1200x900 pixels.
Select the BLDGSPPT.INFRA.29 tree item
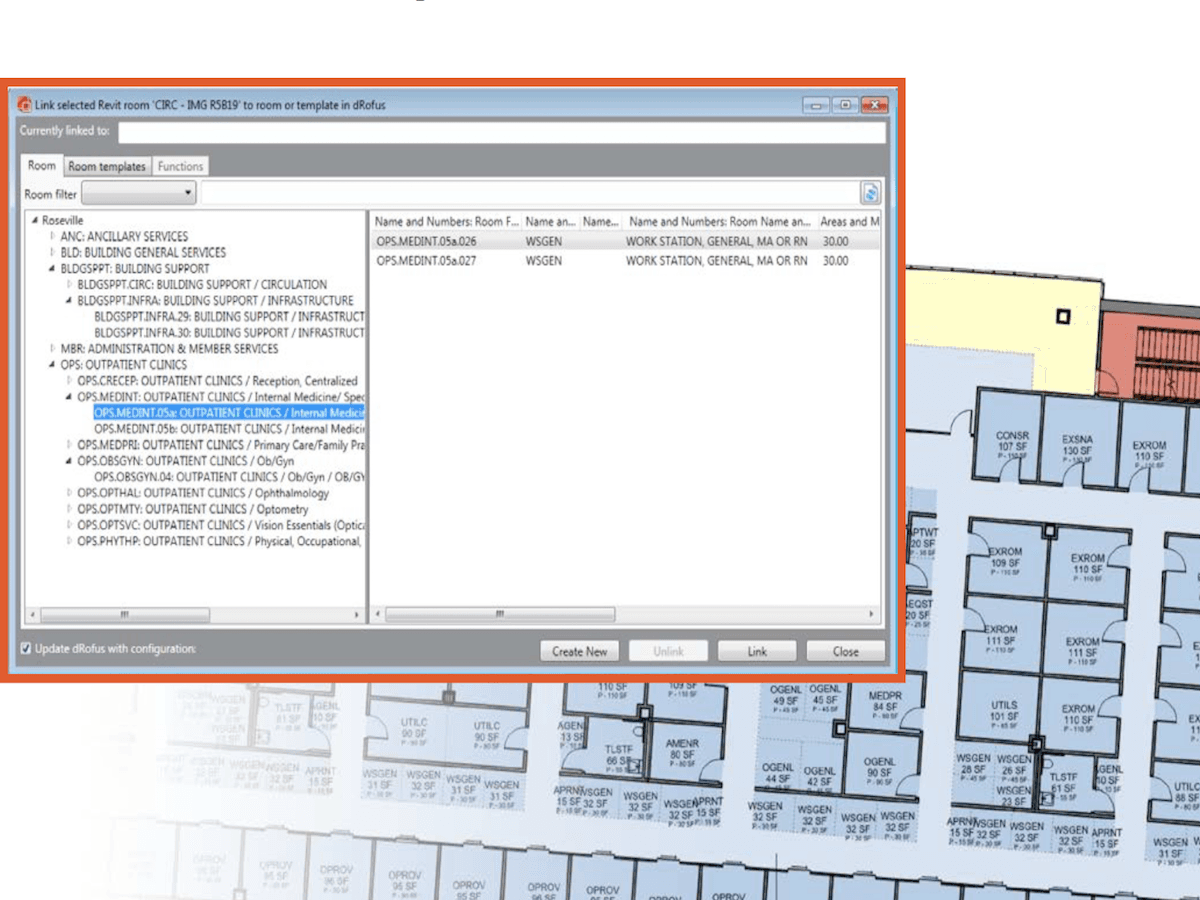pyautogui.click(x=229, y=316)
